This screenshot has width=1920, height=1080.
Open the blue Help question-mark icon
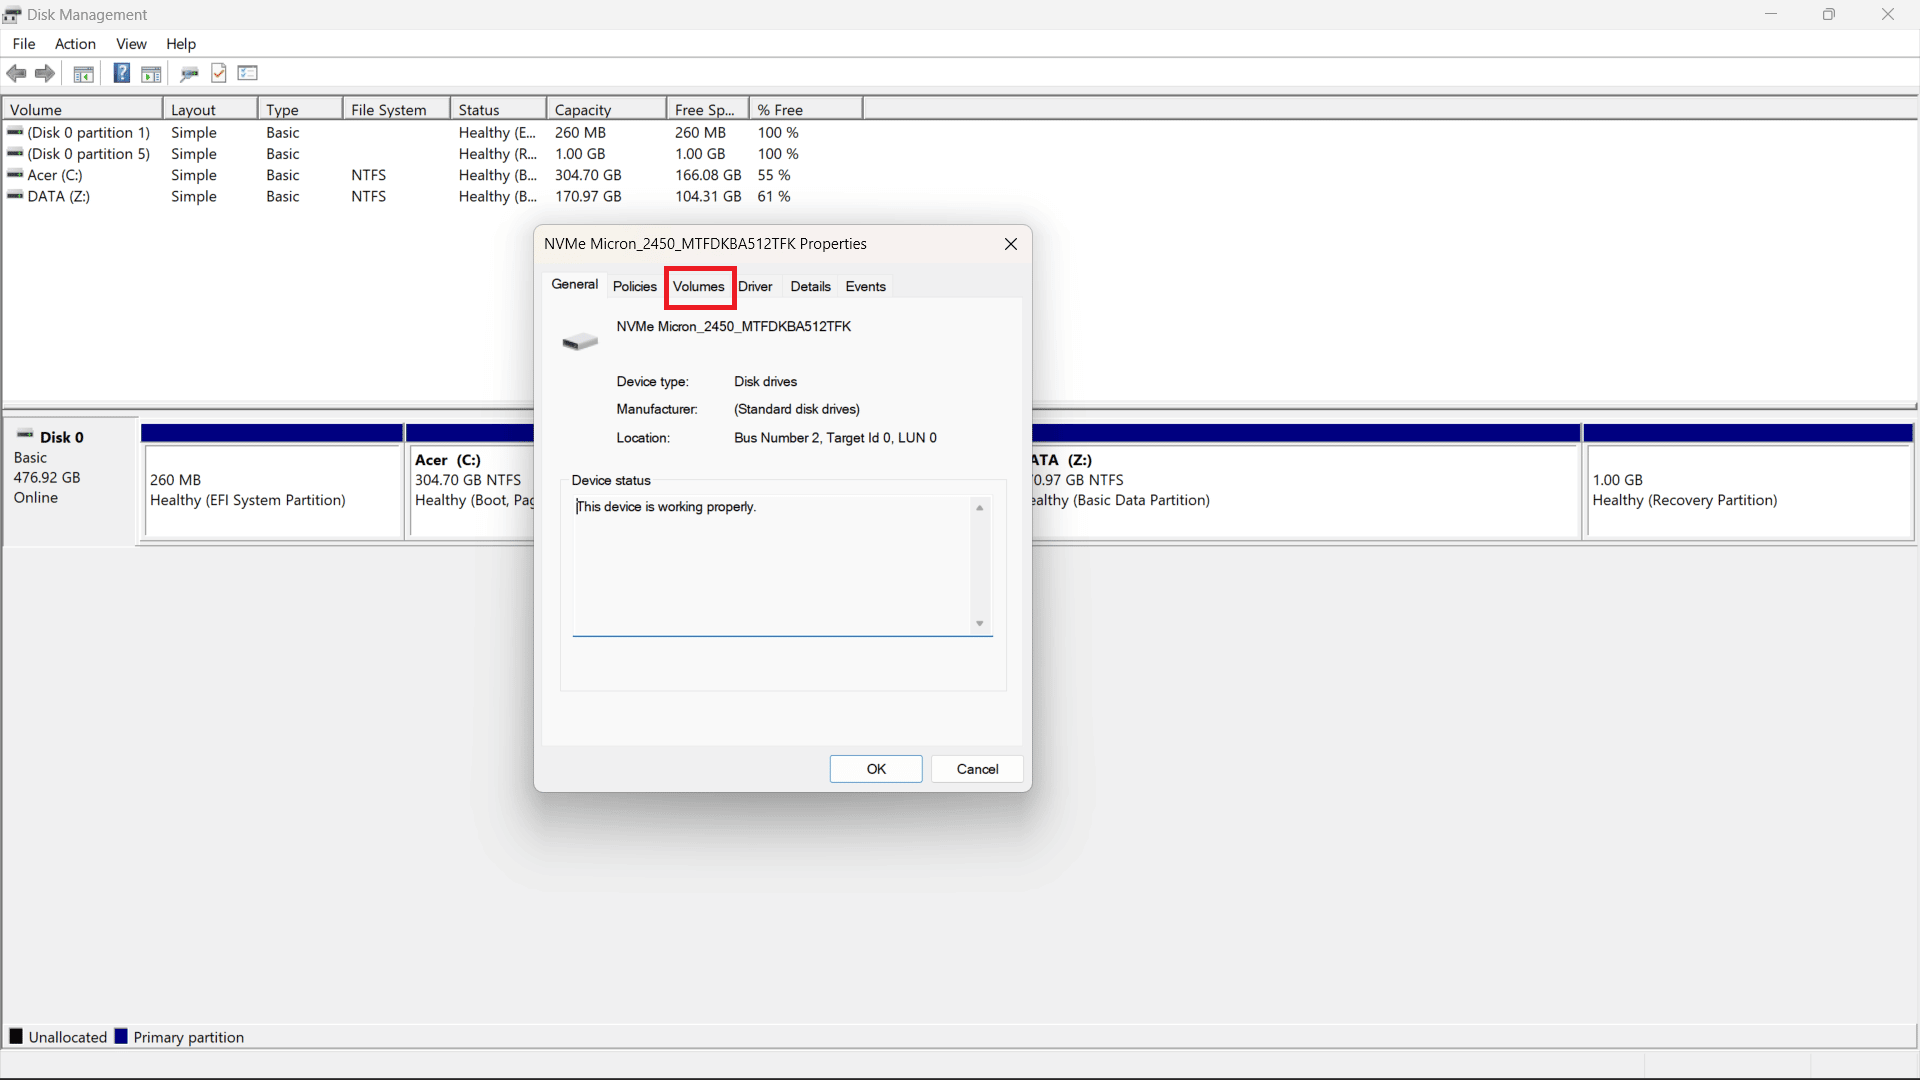[x=121, y=73]
